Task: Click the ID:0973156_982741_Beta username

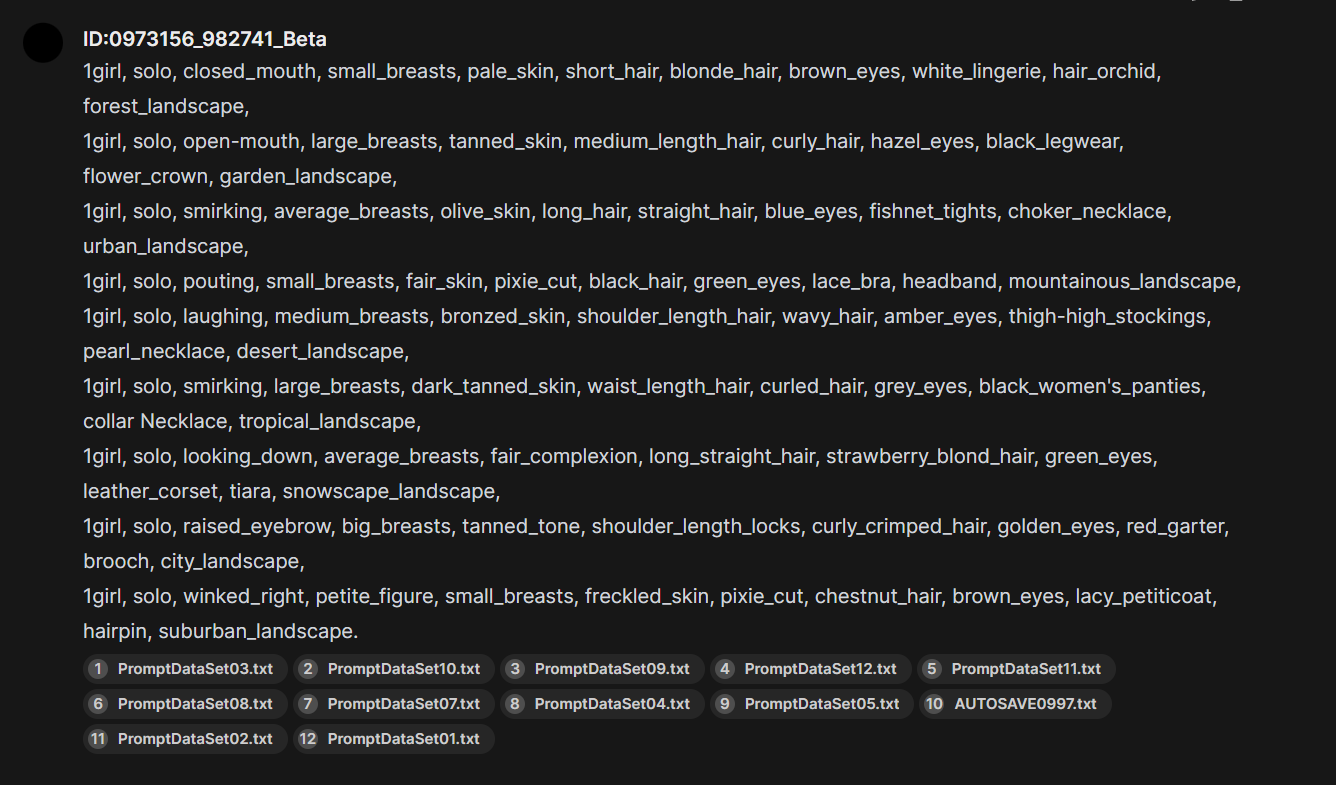Action: 205,39
